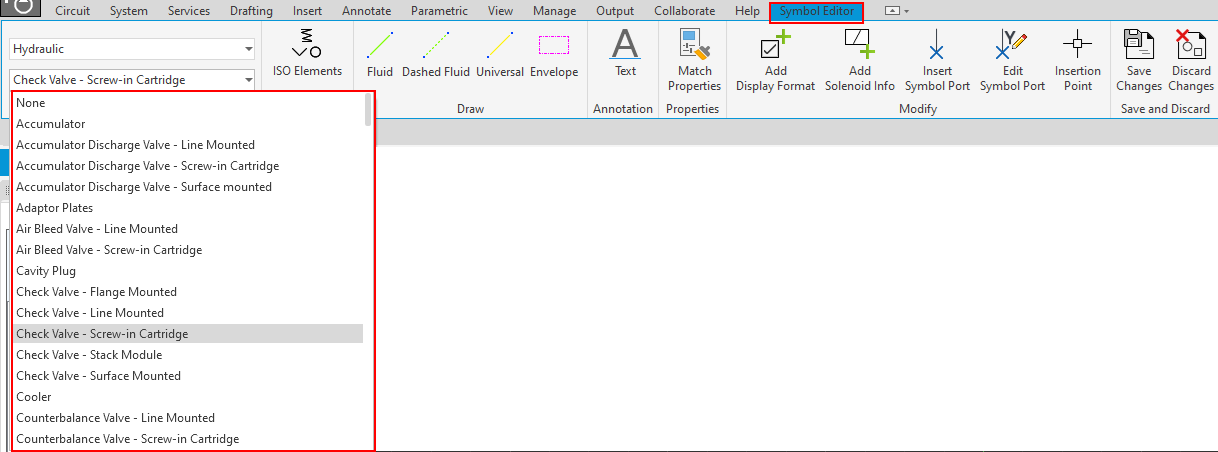Select Accumulator Discharge Valve - Line Mounted
This screenshot has height=452, width=1218.
tap(188, 145)
